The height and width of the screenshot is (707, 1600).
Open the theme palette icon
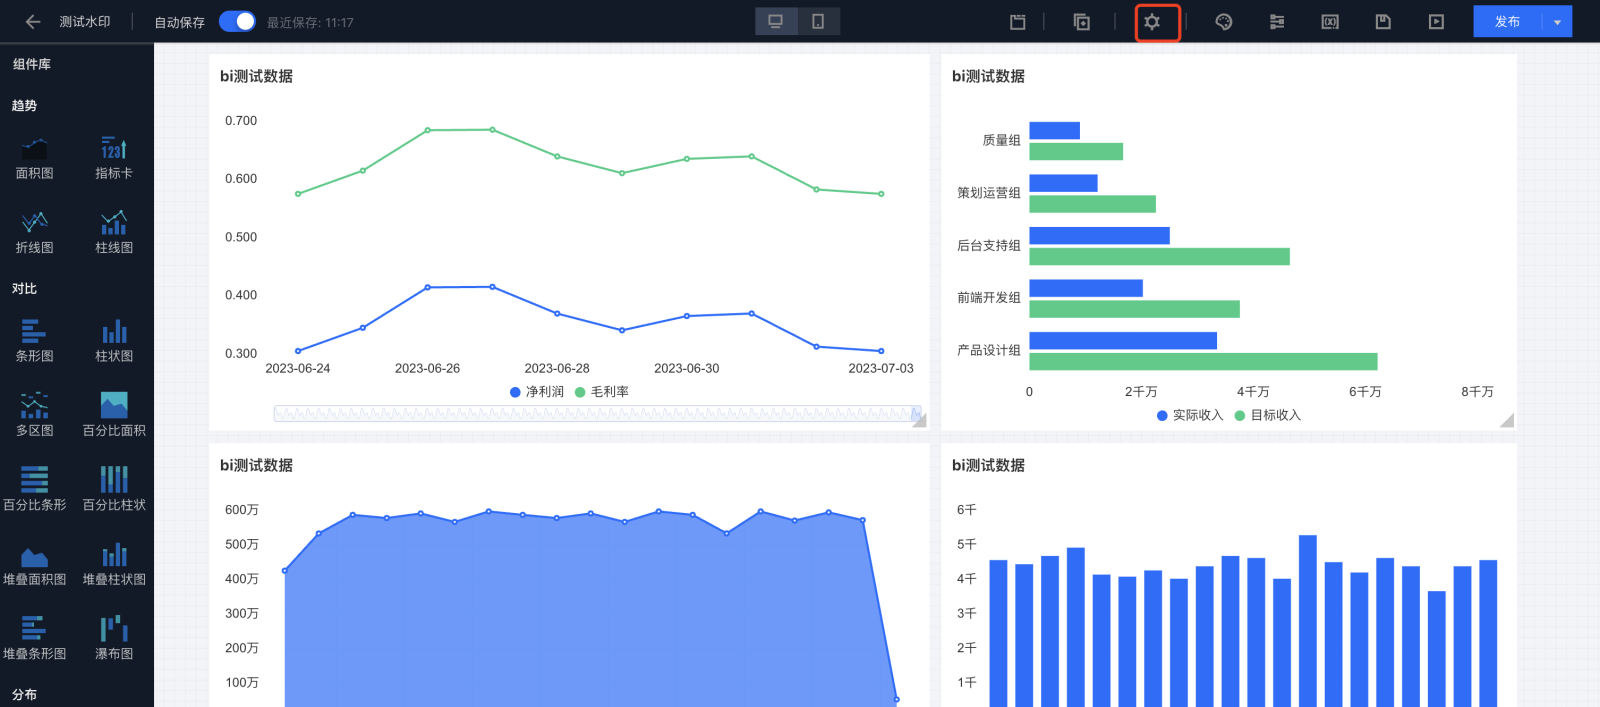pos(1223,22)
